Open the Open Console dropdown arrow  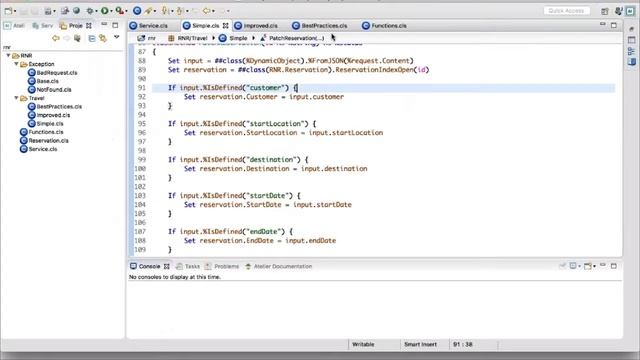coord(594,267)
